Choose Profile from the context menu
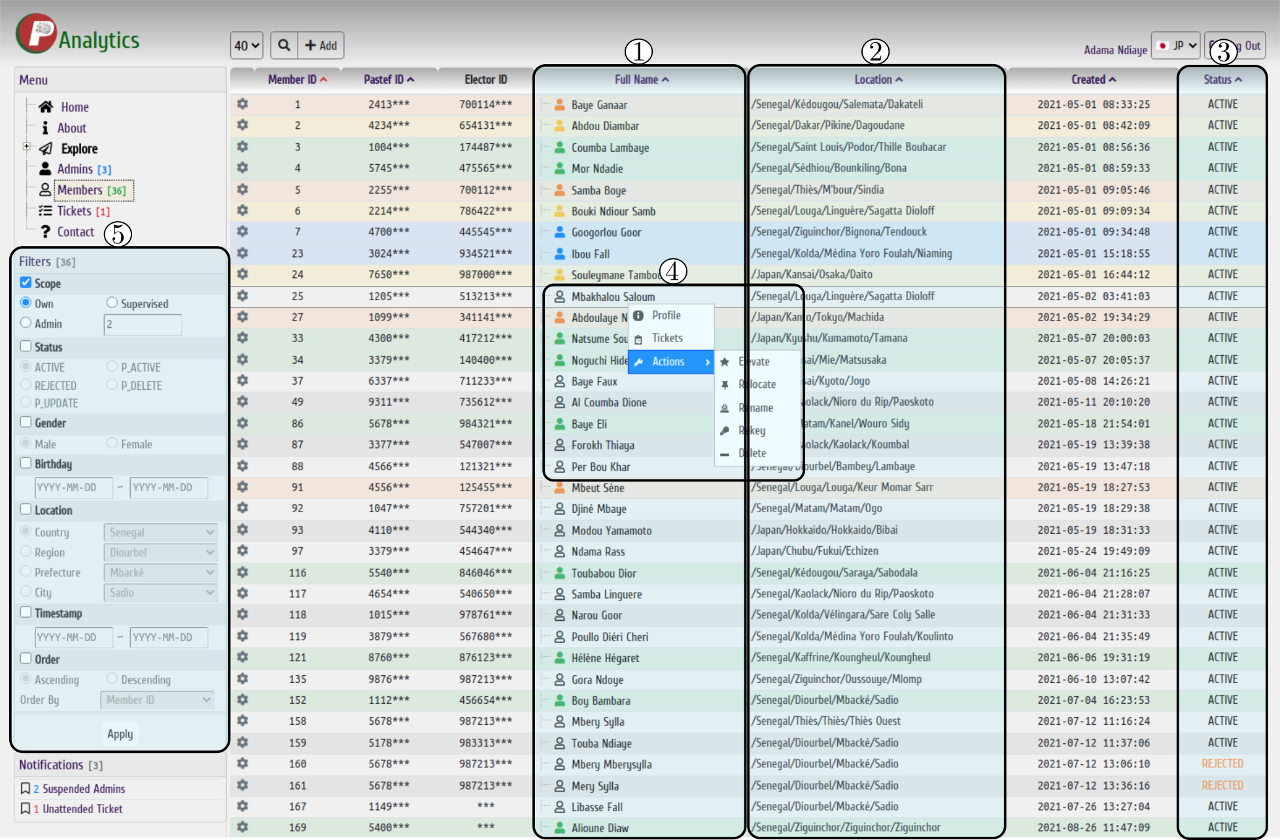Image resolution: width=1280 pixels, height=840 pixels. coord(666,316)
